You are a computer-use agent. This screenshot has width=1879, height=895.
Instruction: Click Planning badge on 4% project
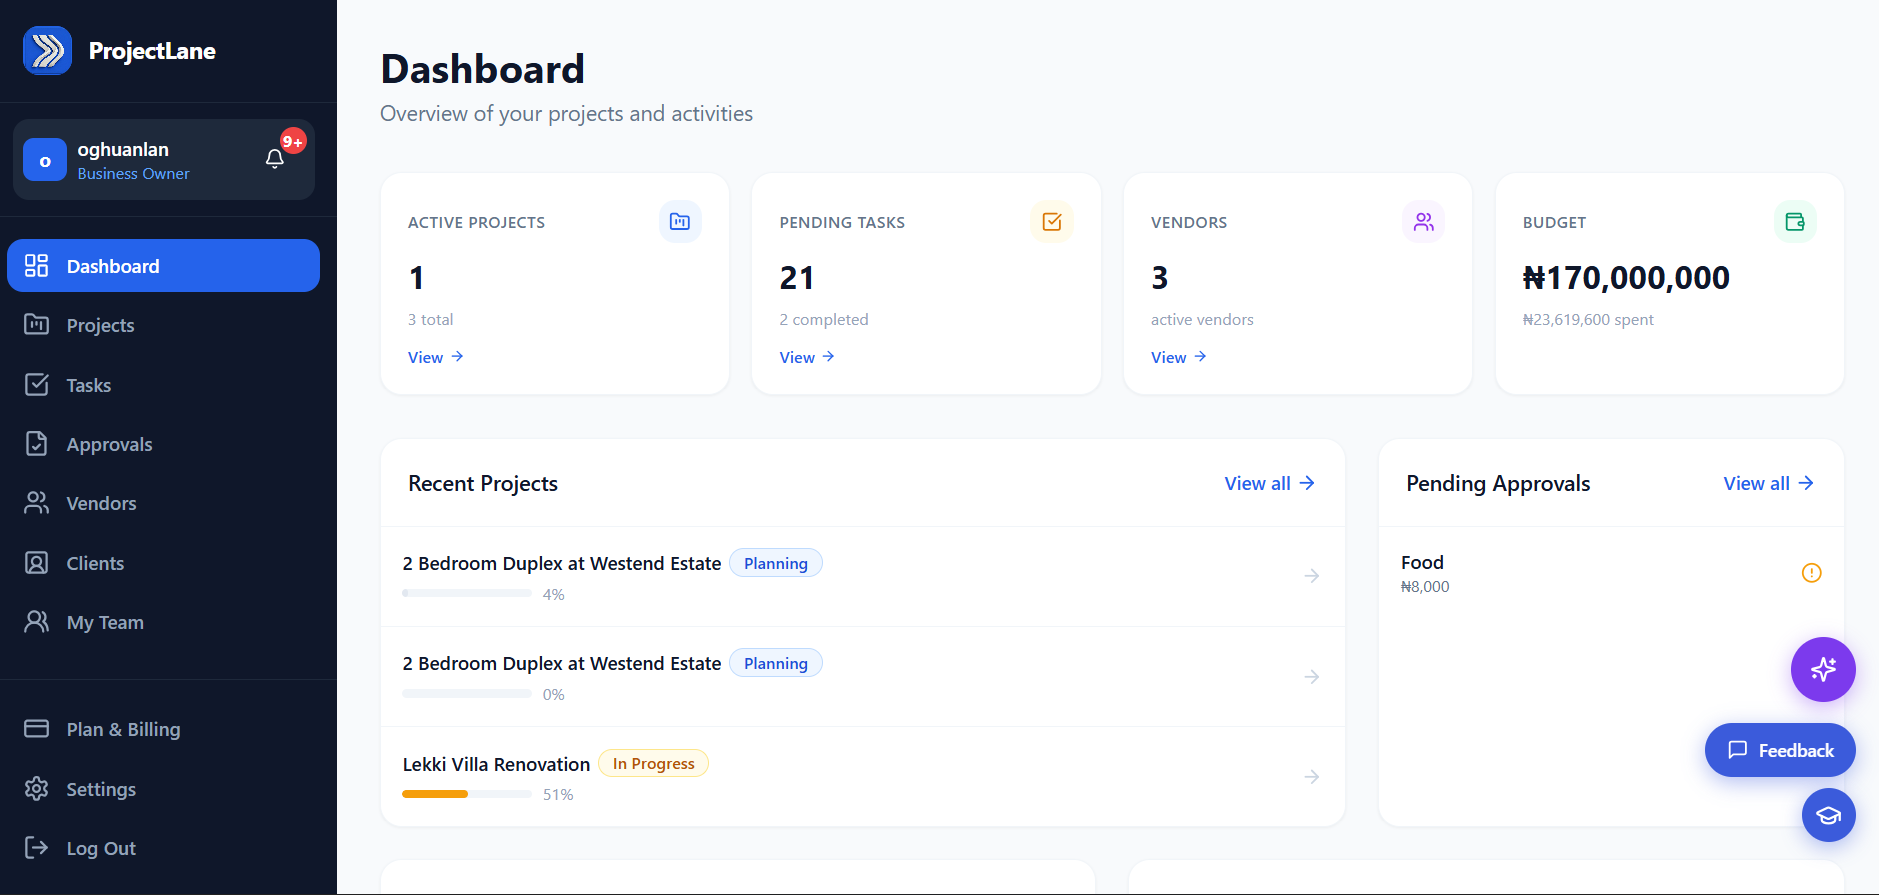point(776,563)
